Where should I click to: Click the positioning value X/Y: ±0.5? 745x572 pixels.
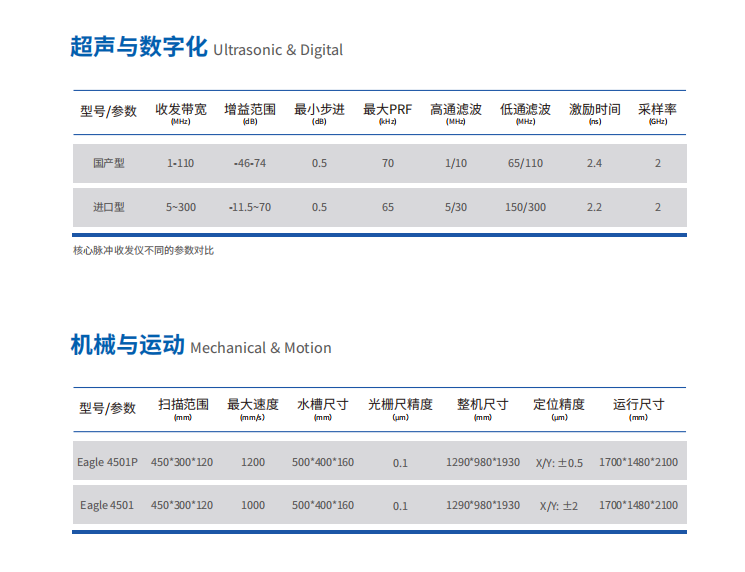click(559, 463)
